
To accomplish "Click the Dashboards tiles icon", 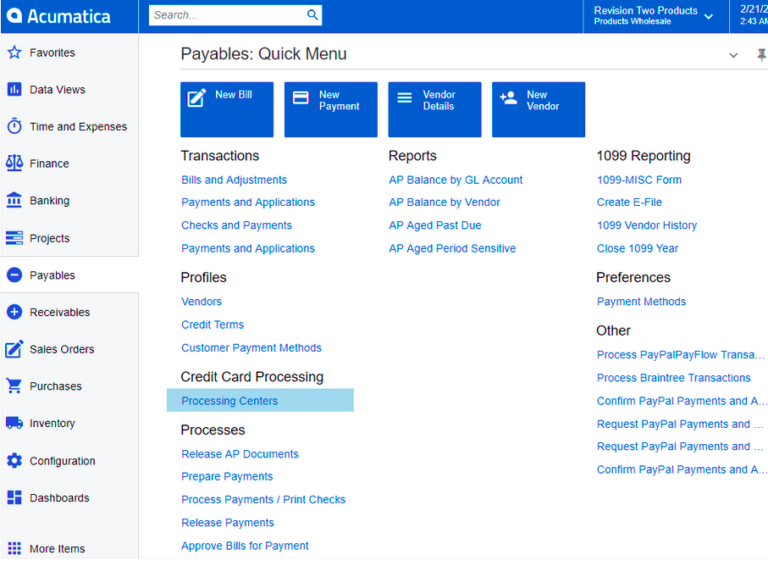I will click(x=14, y=497).
